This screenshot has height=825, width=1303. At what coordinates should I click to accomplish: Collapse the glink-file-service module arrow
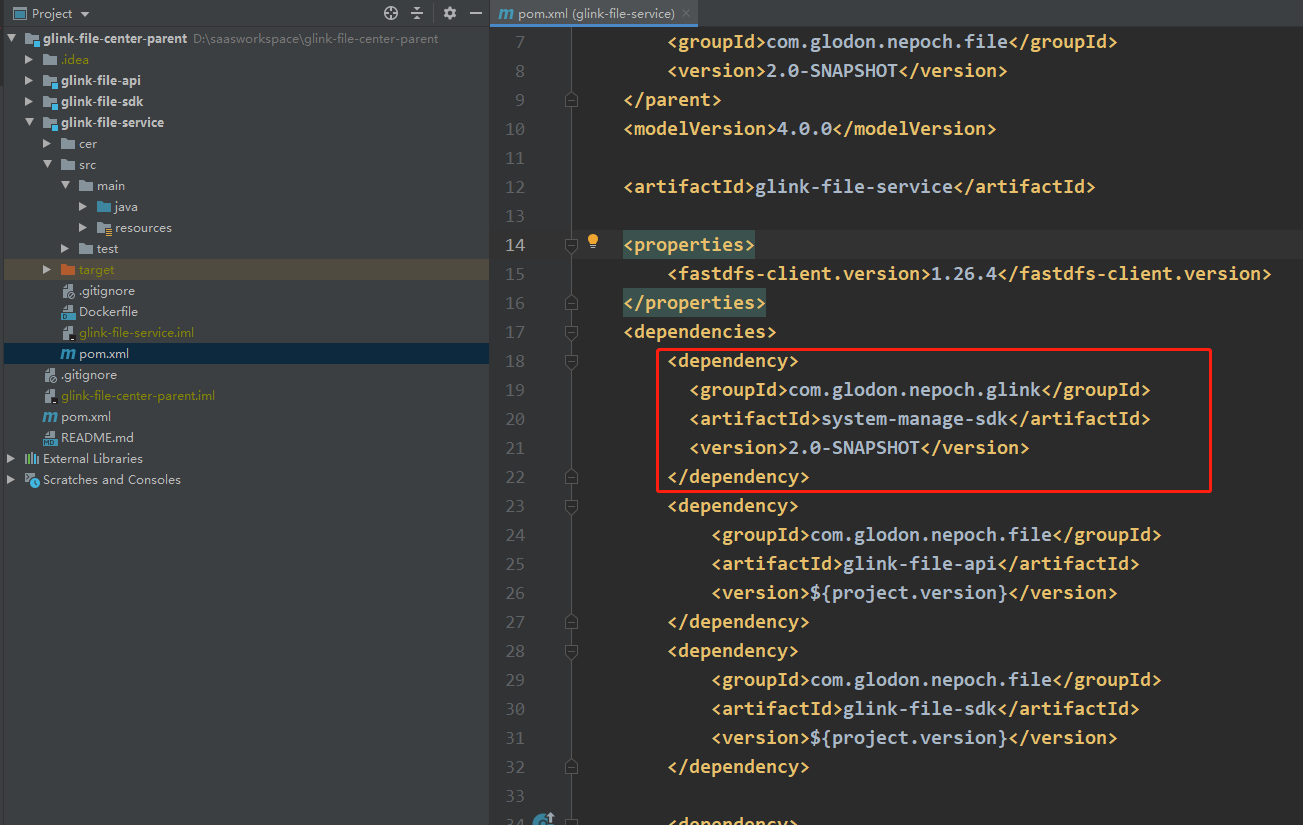30,122
